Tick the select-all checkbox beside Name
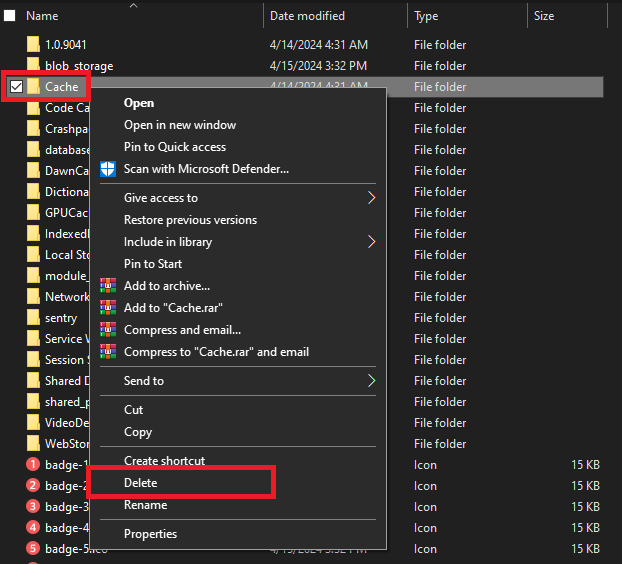The image size is (622, 564). pos(10,15)
